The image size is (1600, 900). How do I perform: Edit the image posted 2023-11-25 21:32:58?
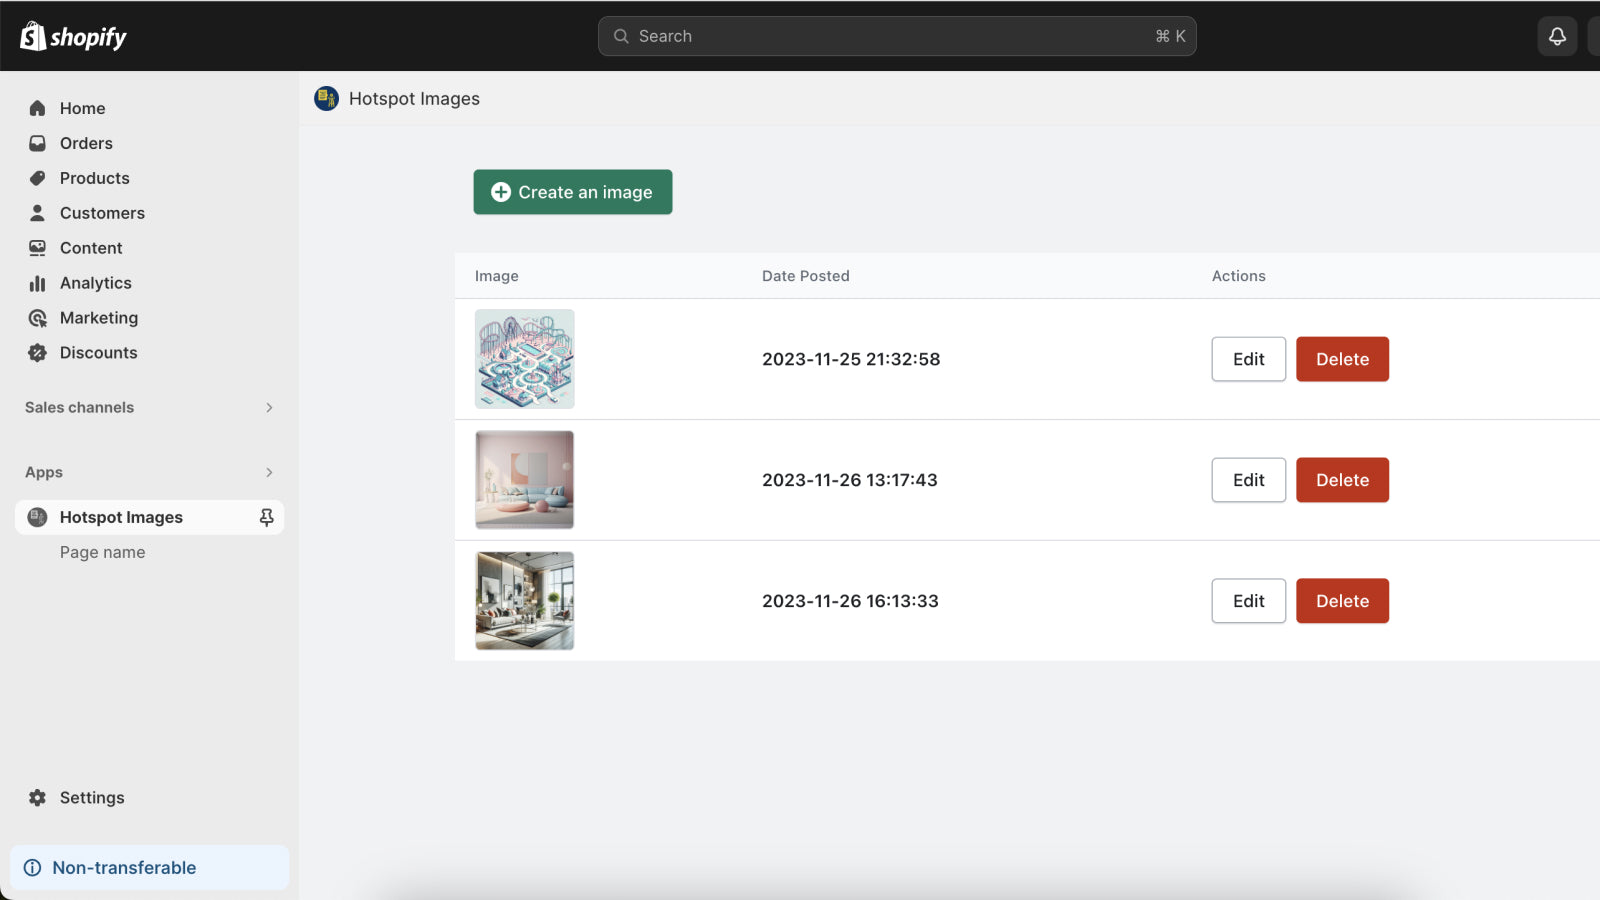1248,359
